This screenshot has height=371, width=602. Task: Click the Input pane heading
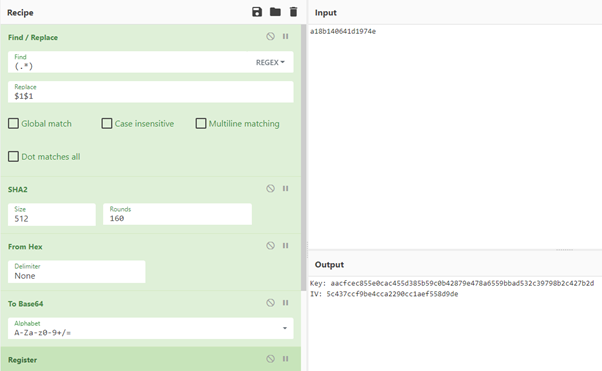click(326, 13)
